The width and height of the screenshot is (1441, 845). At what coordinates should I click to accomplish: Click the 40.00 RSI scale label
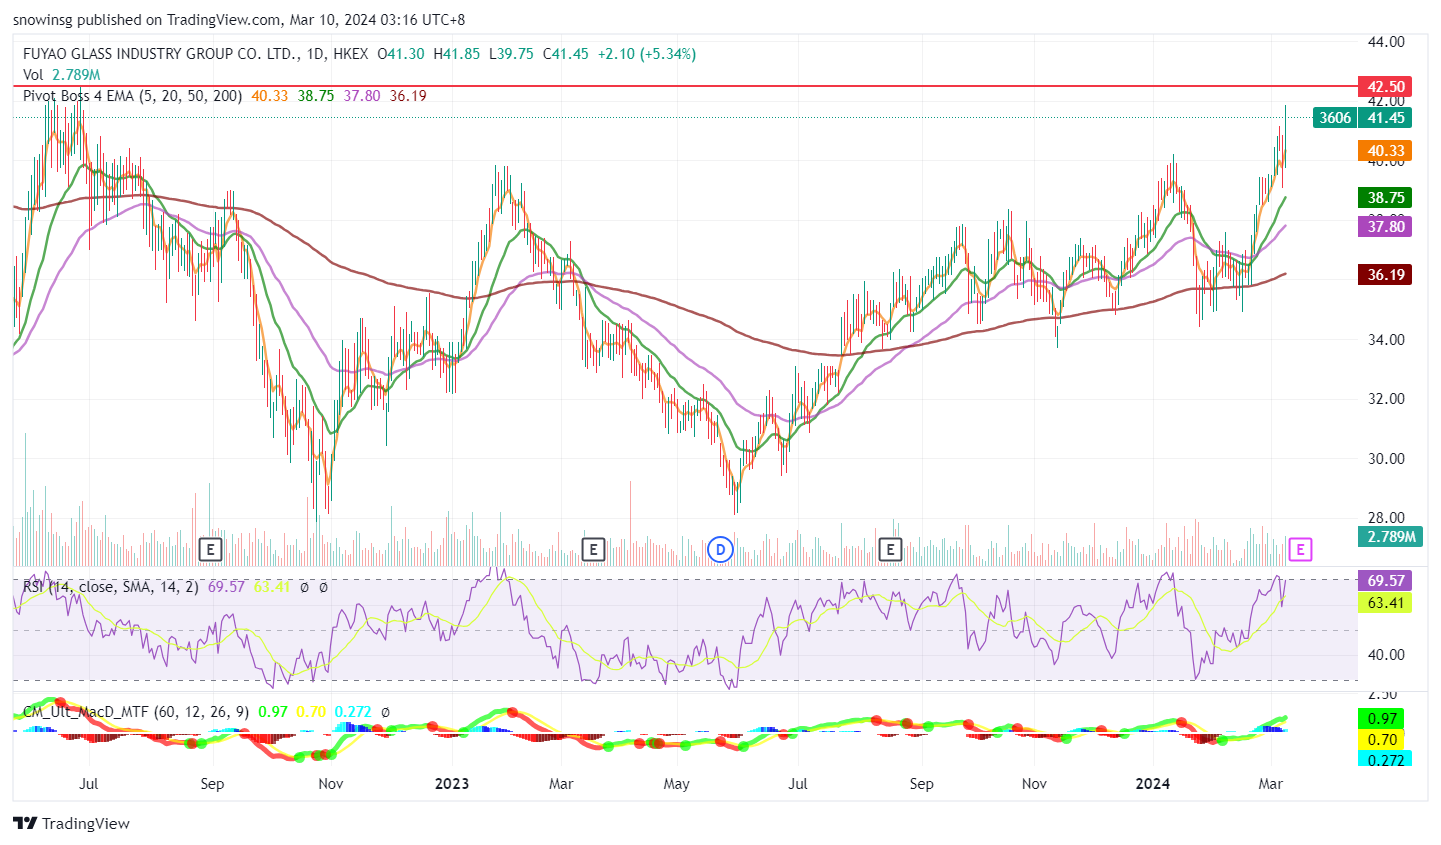[1386, 655]
